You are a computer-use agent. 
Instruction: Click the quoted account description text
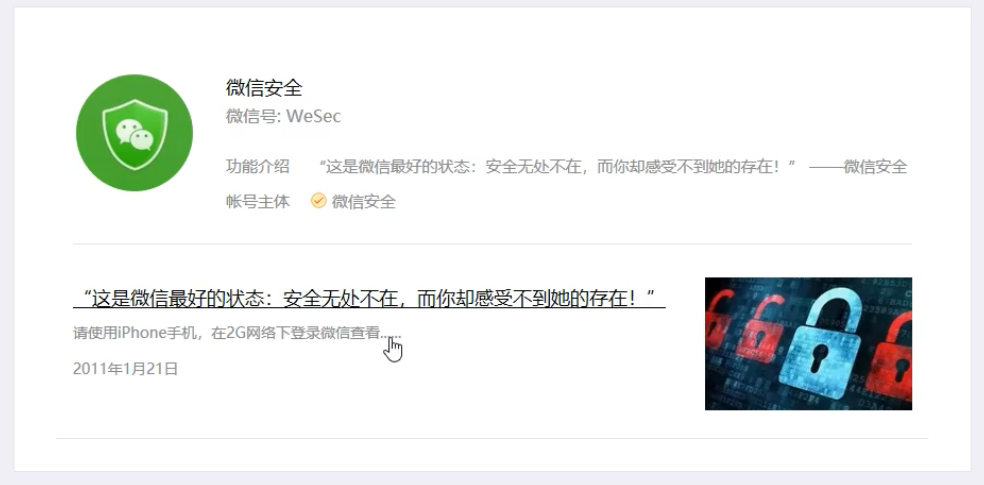click(x=557, y=166)
